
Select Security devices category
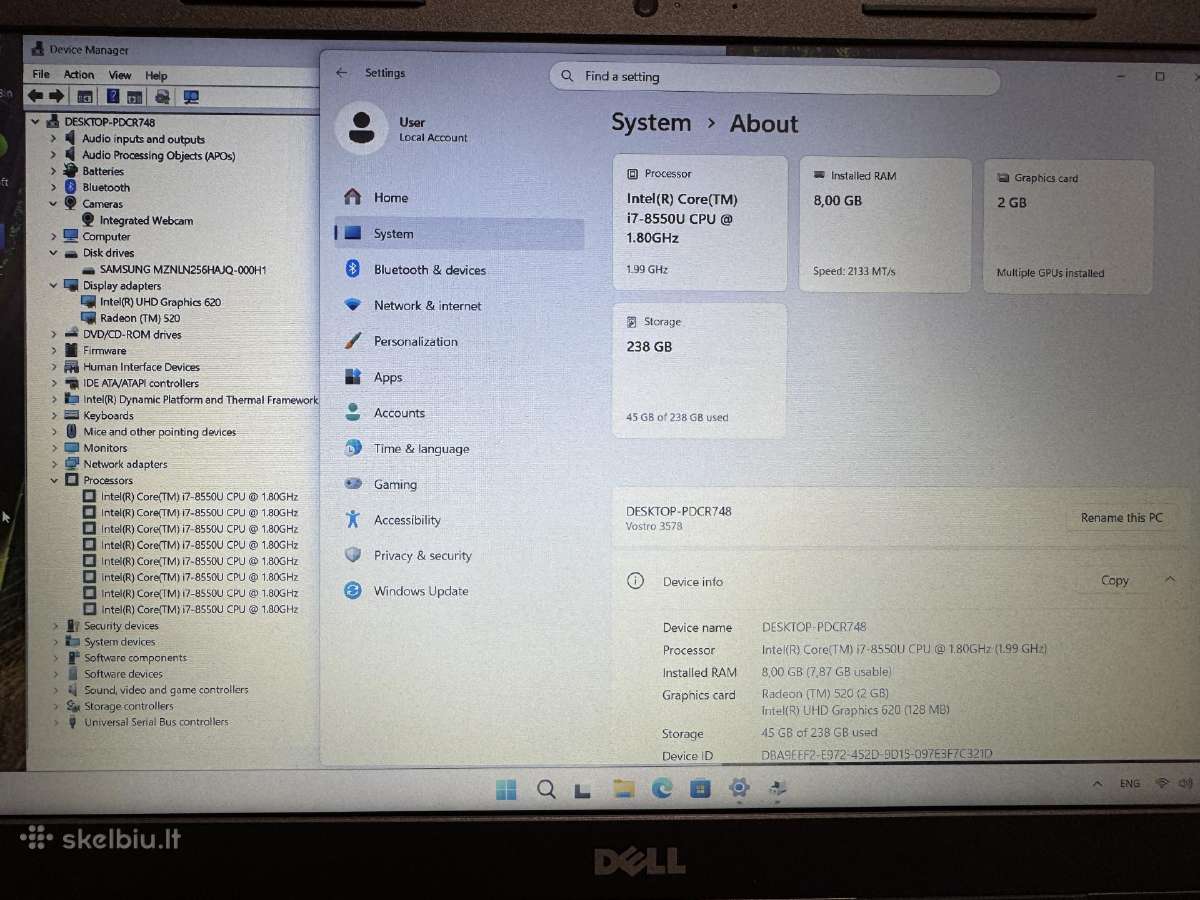pos(121,625)
